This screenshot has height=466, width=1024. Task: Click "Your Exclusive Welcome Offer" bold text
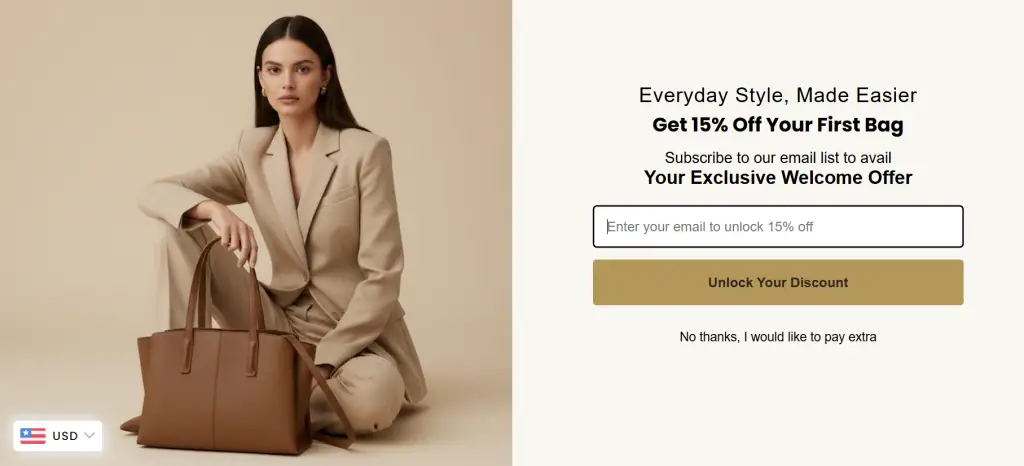[778, 178]
